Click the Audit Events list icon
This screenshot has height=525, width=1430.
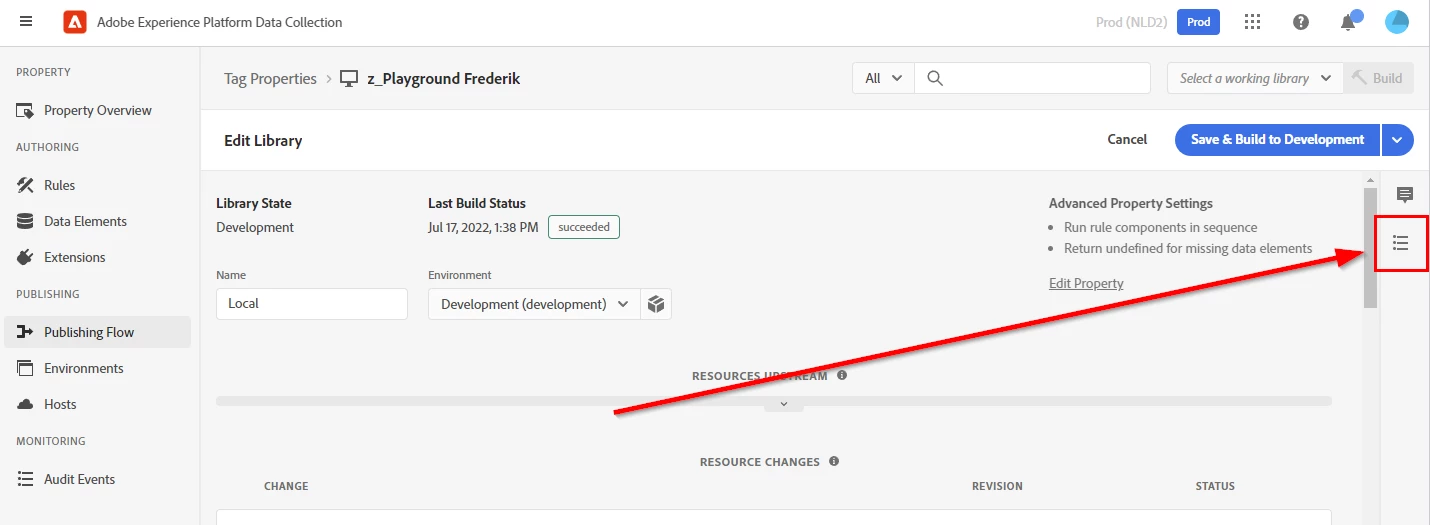[x=26, y=479]
